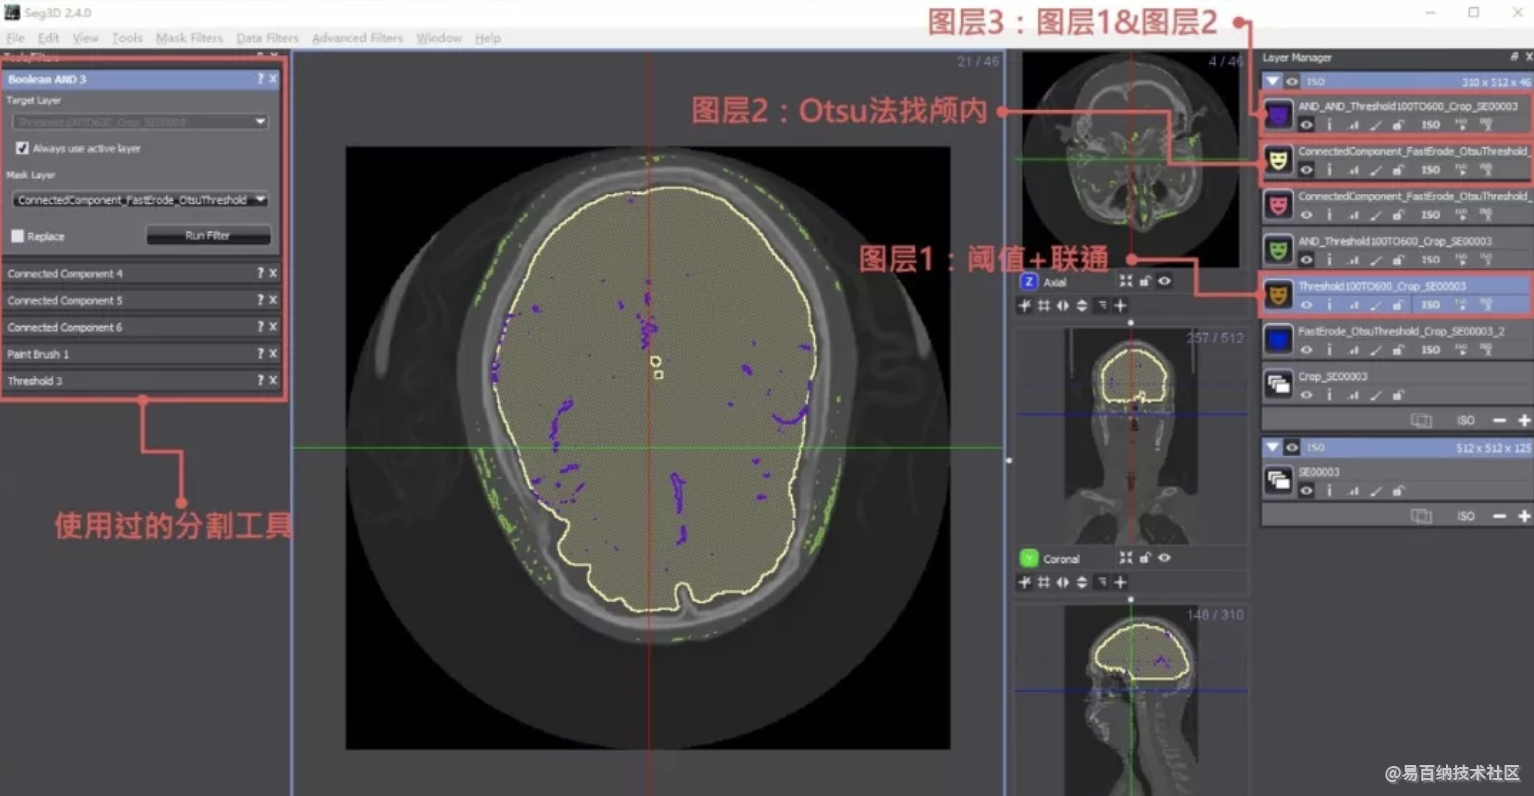Open the Data Filters menu
The height and width of the screenshot is (796, 1534).
(267, 38)
